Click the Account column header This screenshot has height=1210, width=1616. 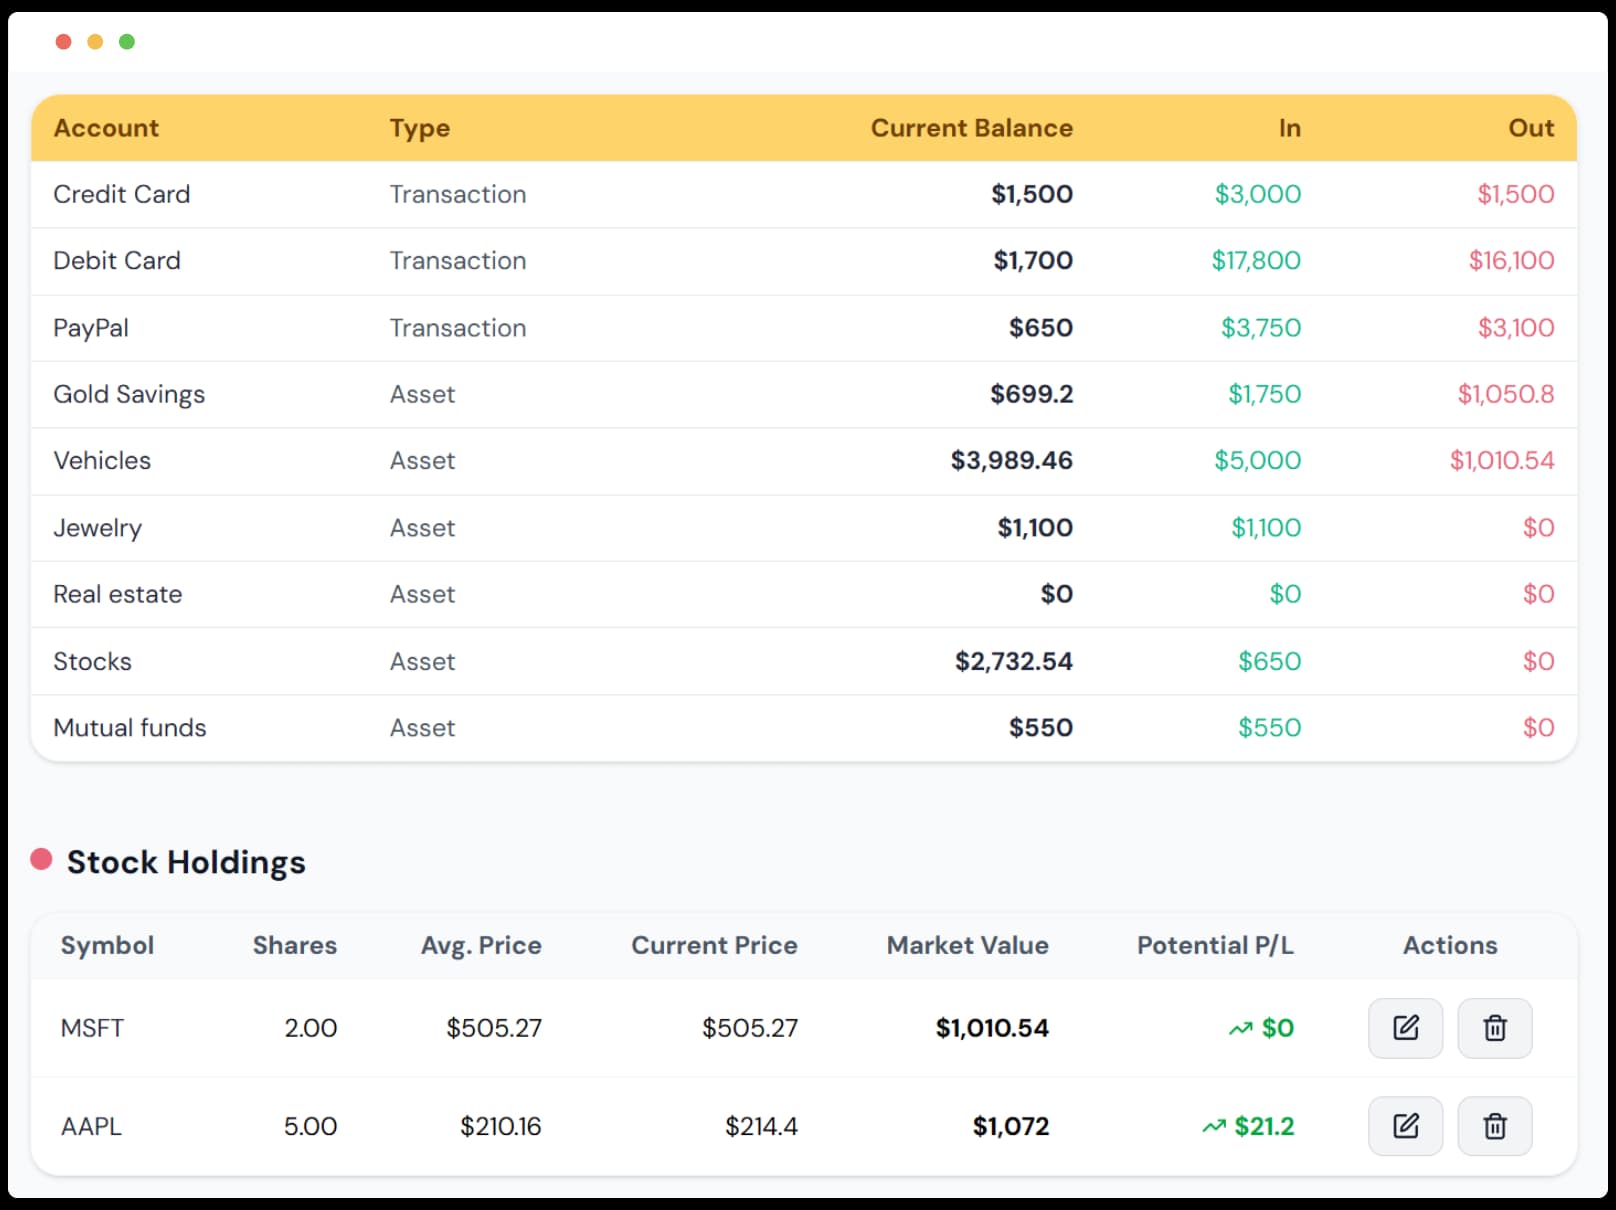point(106,128)
